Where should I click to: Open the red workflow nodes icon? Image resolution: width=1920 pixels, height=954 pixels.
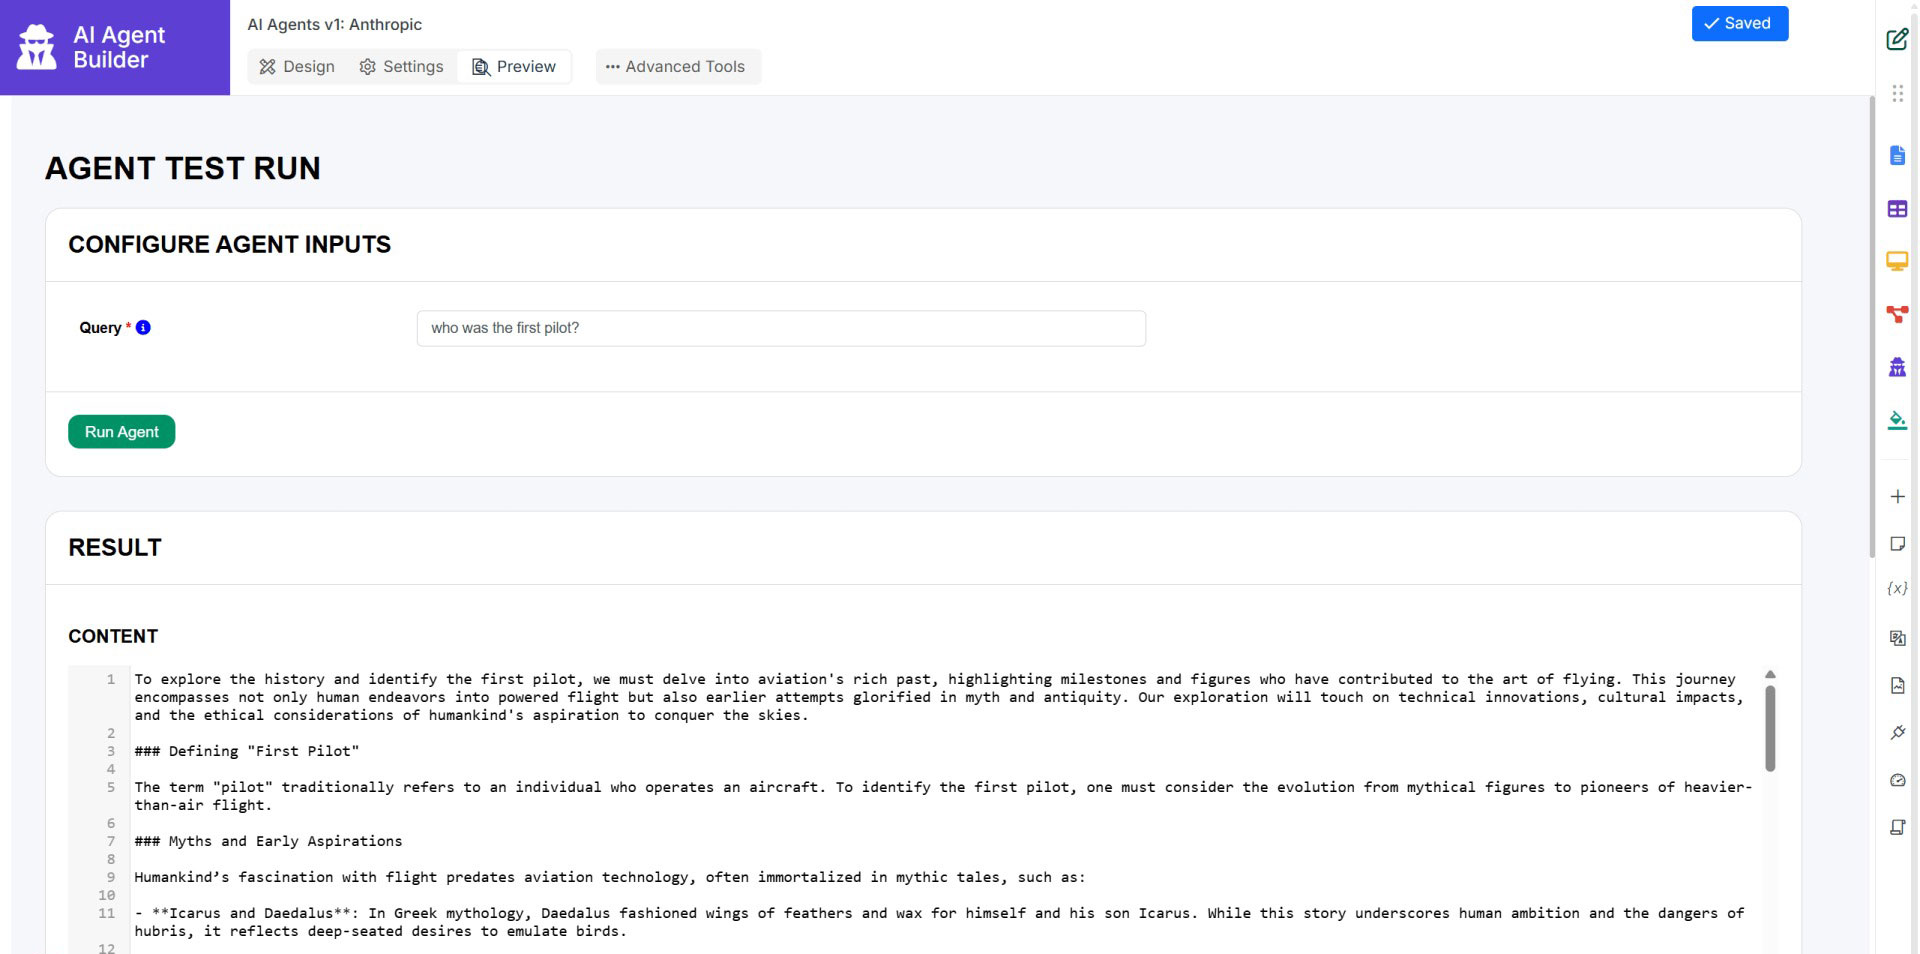click(x=1897, y=314)
